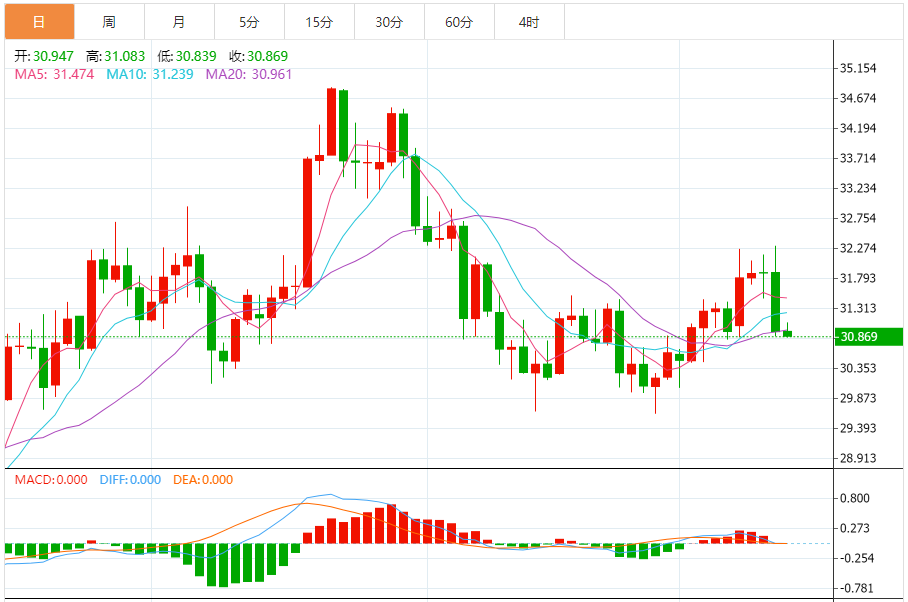Click the -0.781 MACD axis label

855,588
